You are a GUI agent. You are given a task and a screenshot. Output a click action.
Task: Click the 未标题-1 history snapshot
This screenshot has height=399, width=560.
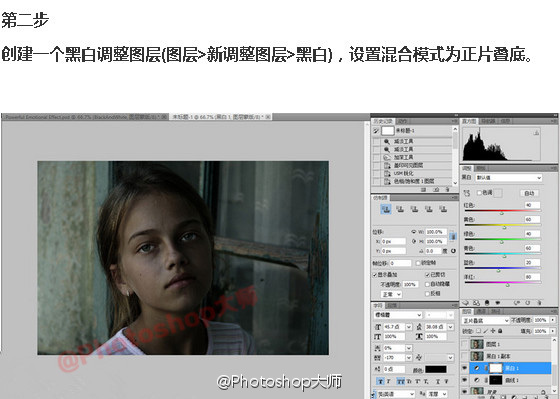(x=405, y=131)
